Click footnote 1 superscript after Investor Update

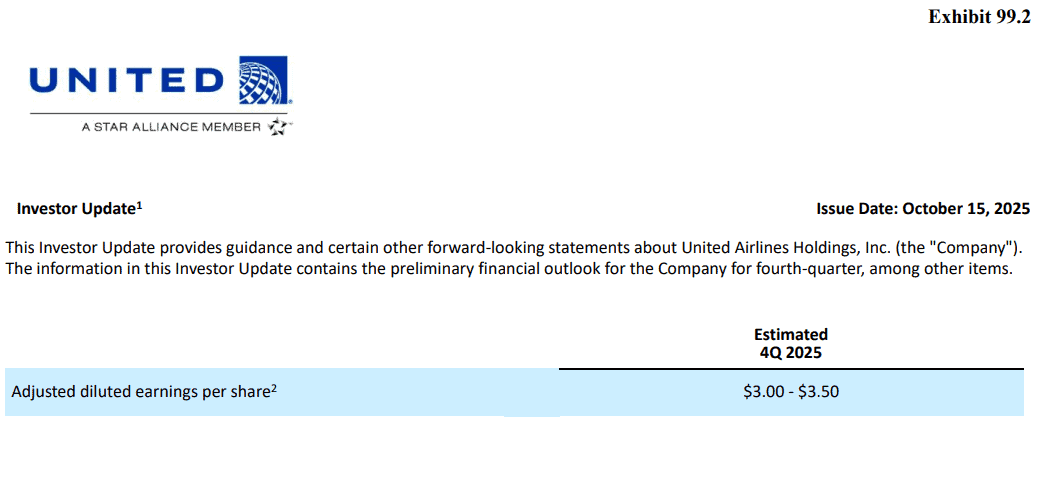click(140, 206)
